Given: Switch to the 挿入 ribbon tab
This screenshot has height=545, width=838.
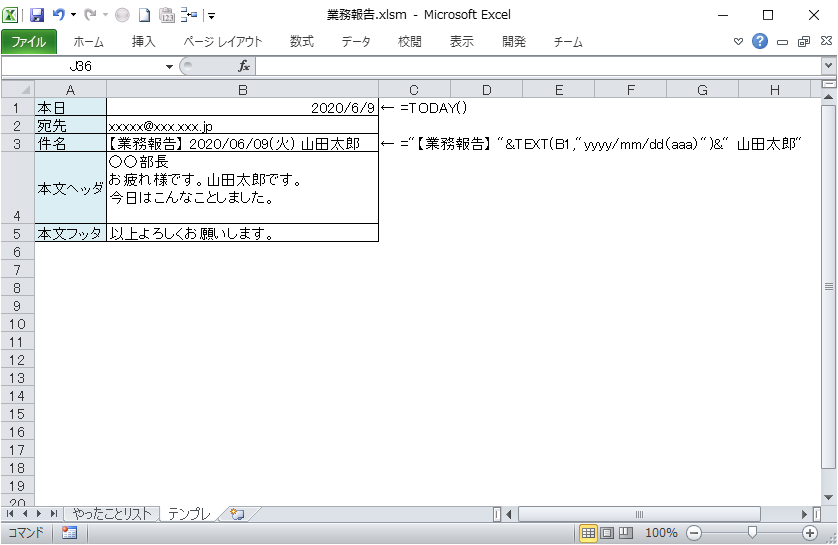Looking at the screenshot, I should coord(143,42).
